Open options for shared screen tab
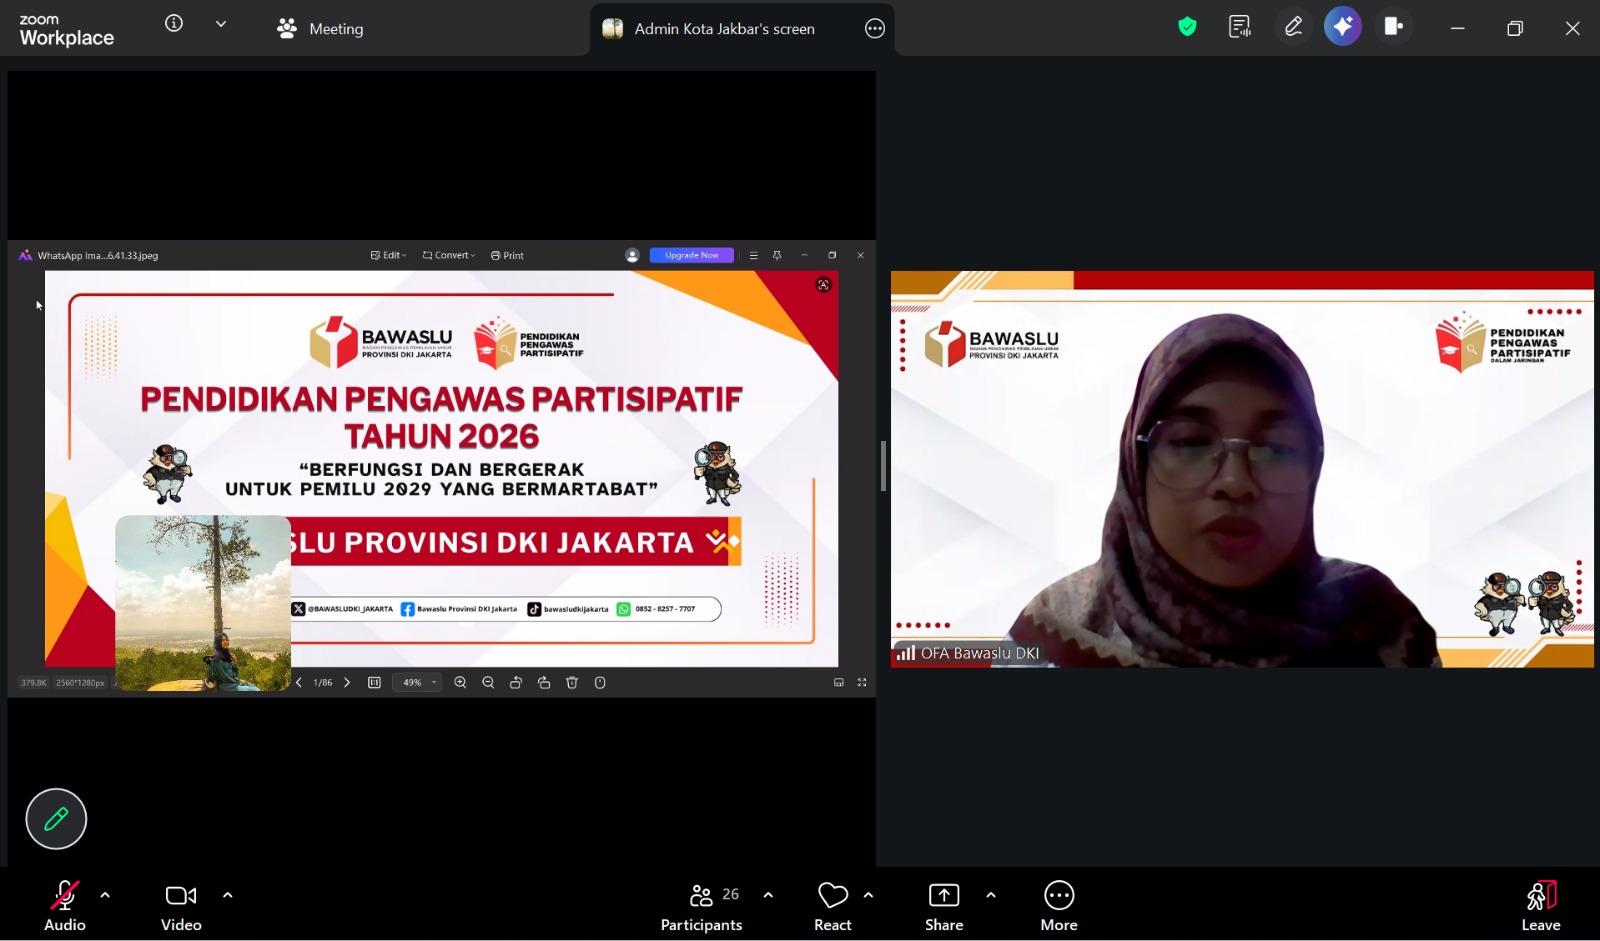This screenshot has height=941, width=1600. tap(875, 29)
